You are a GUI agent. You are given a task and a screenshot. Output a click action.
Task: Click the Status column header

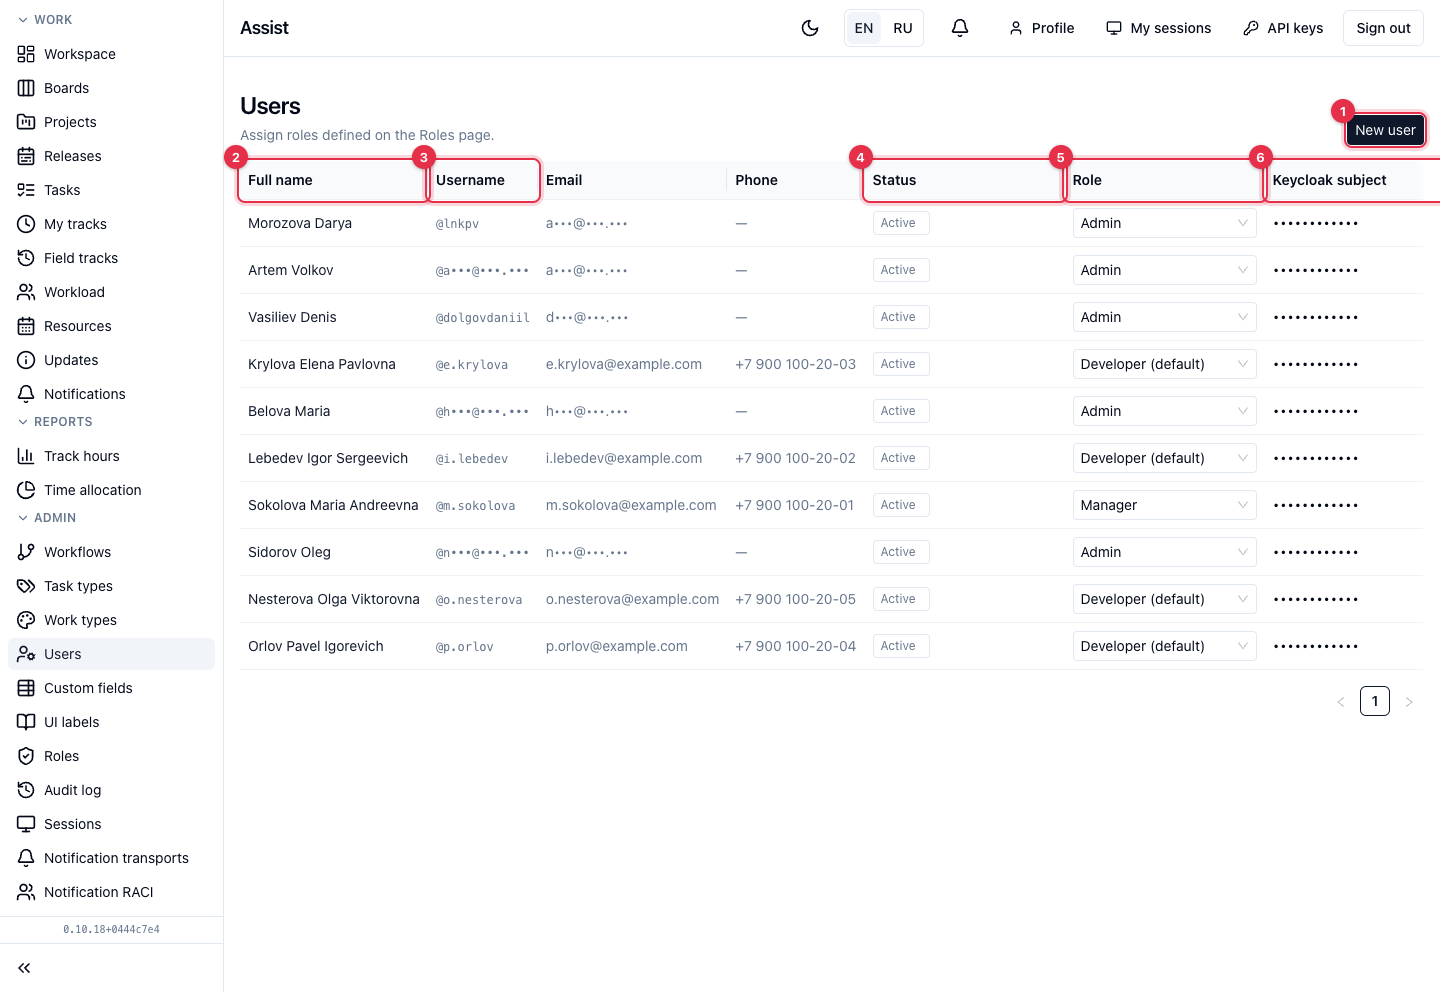[963, 180]
